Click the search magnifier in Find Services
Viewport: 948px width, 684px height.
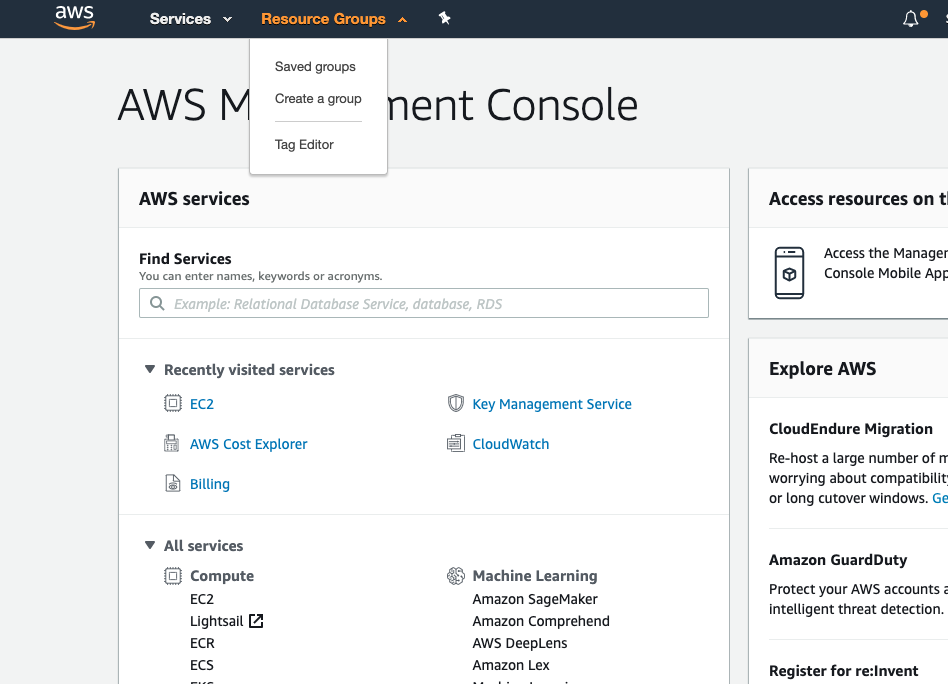(157, 303)
